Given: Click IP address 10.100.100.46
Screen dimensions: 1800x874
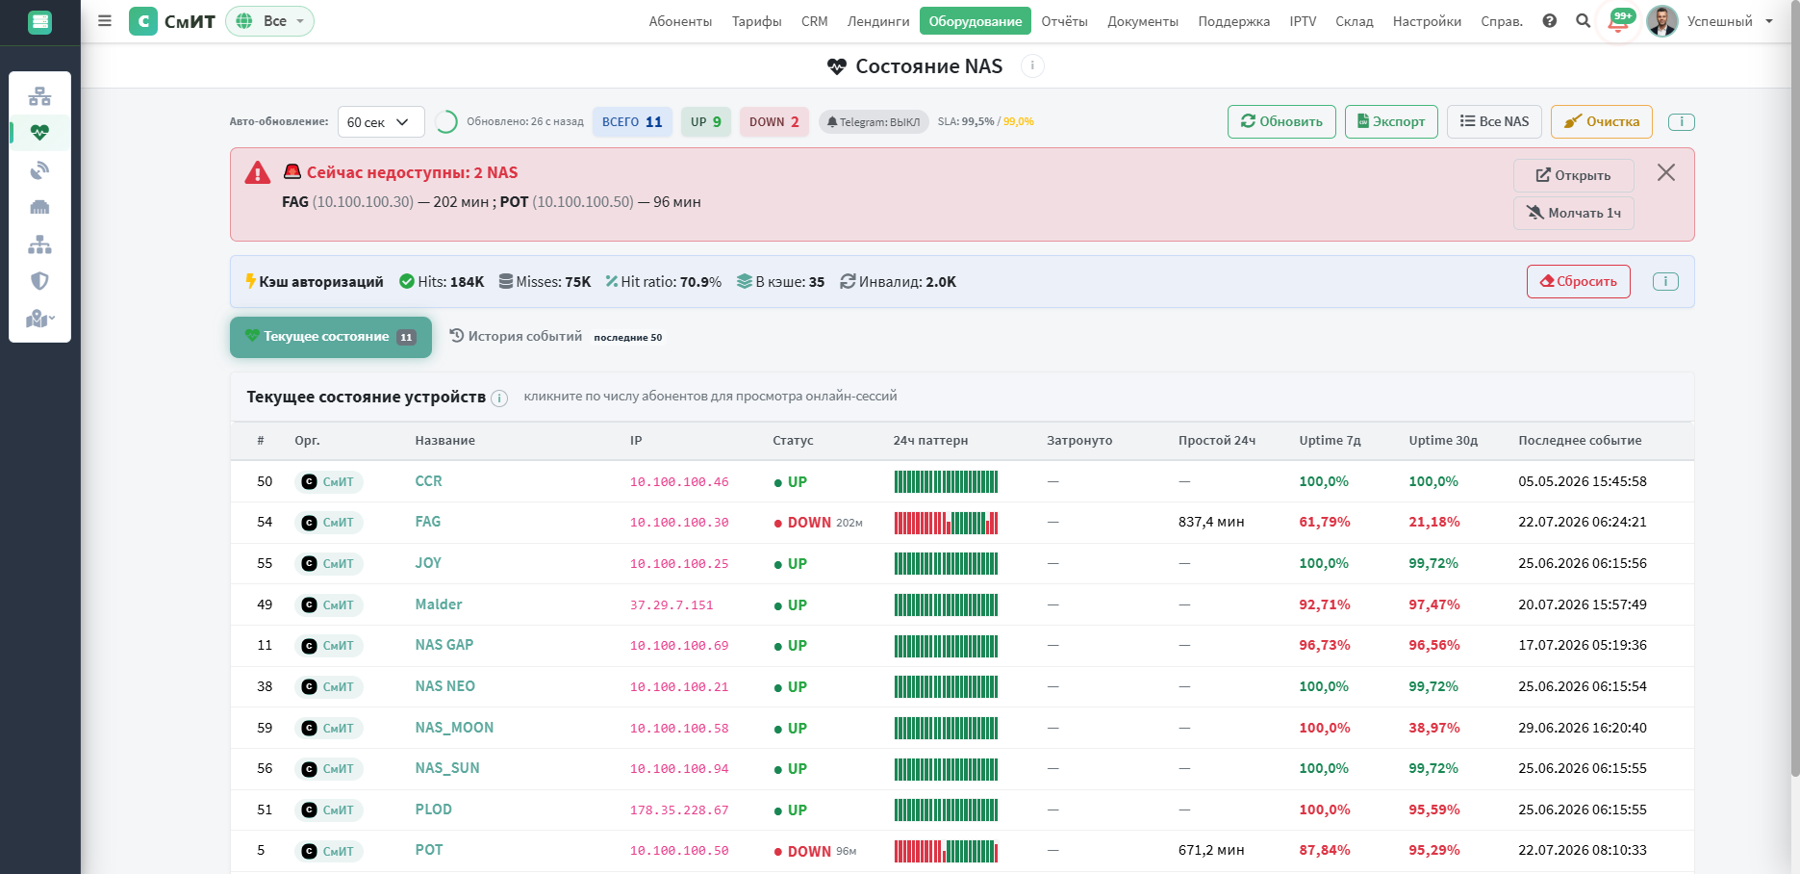Looking at the screenshot, I should [x=679, y=482].
